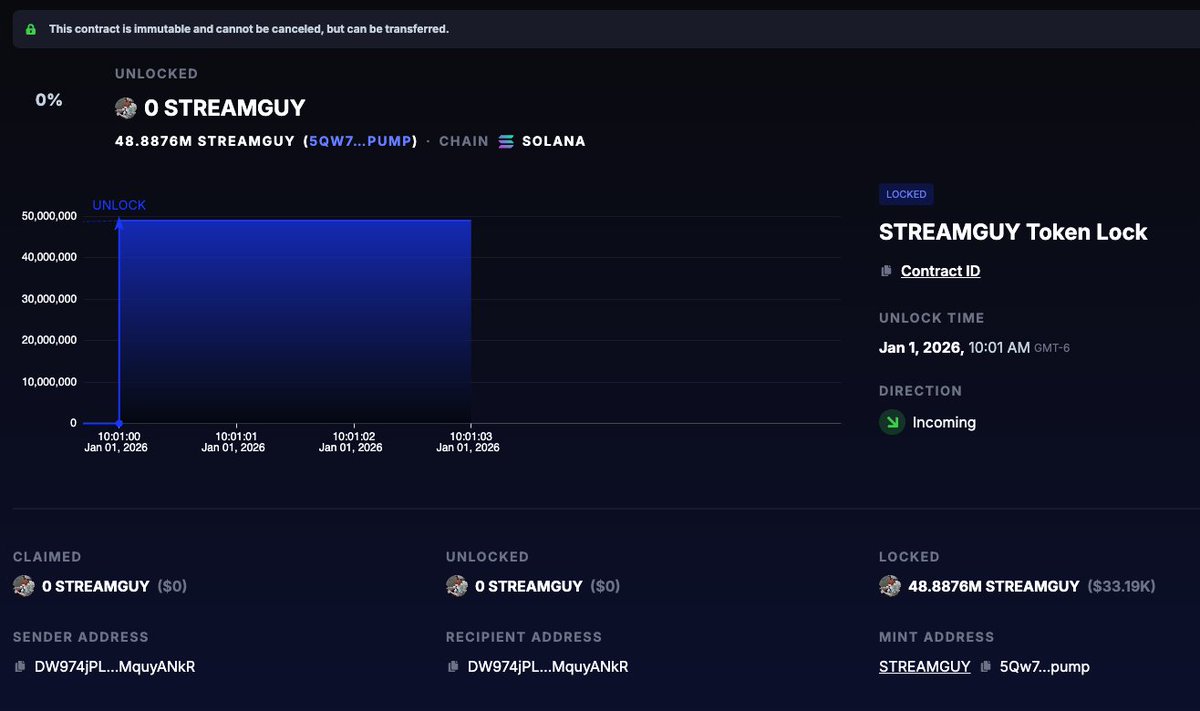Click the 0 STREAMGUY amount under CLAIMED
The height and width of the screenshot is (711, 1200).
click(95, 586)
